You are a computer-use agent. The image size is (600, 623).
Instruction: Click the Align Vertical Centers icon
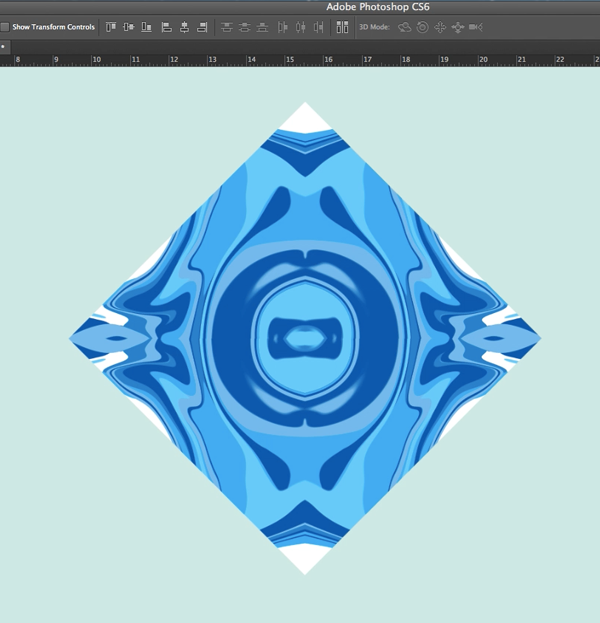129,27
